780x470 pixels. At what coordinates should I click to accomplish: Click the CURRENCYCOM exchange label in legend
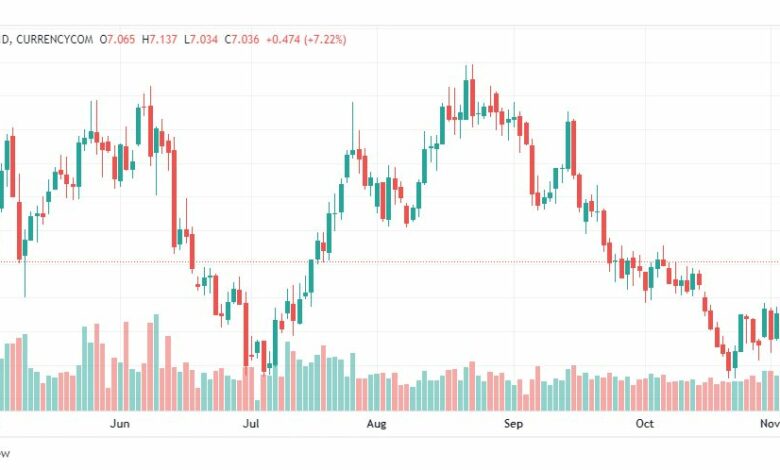coord(55,39)
